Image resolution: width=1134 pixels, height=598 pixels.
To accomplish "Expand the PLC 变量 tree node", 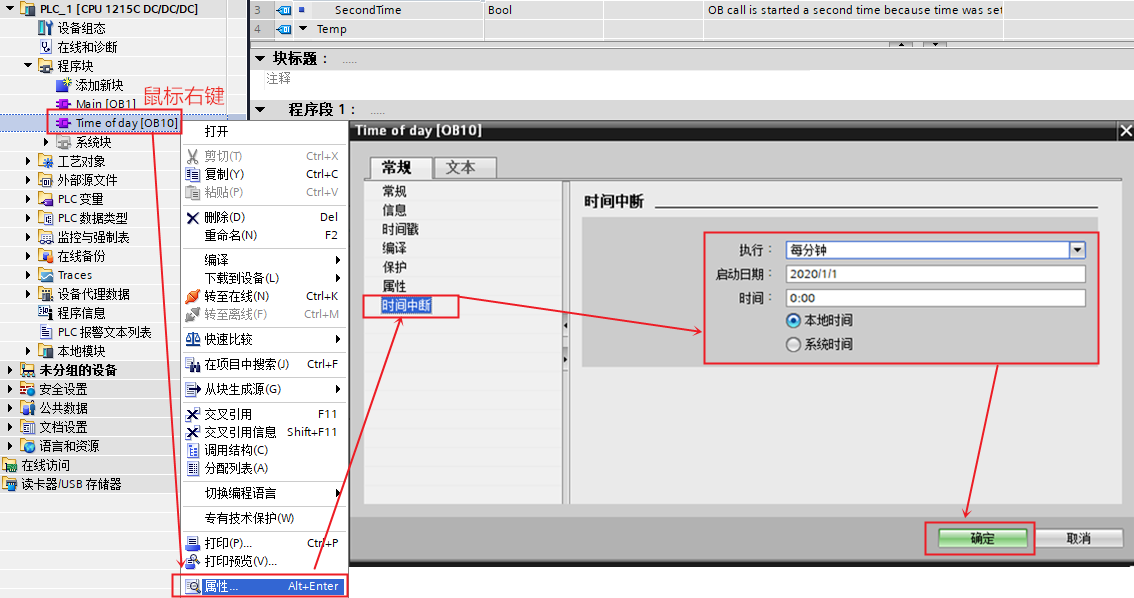I will point(28,199).
